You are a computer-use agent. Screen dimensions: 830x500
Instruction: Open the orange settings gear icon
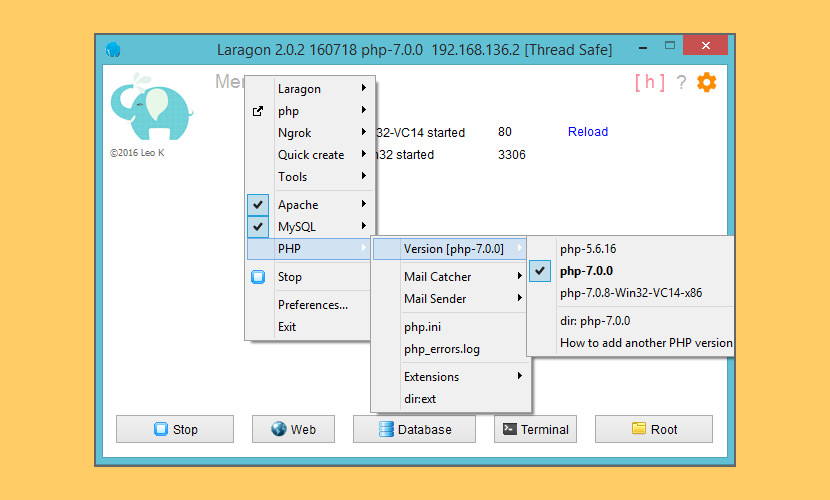tap(707, 83)
